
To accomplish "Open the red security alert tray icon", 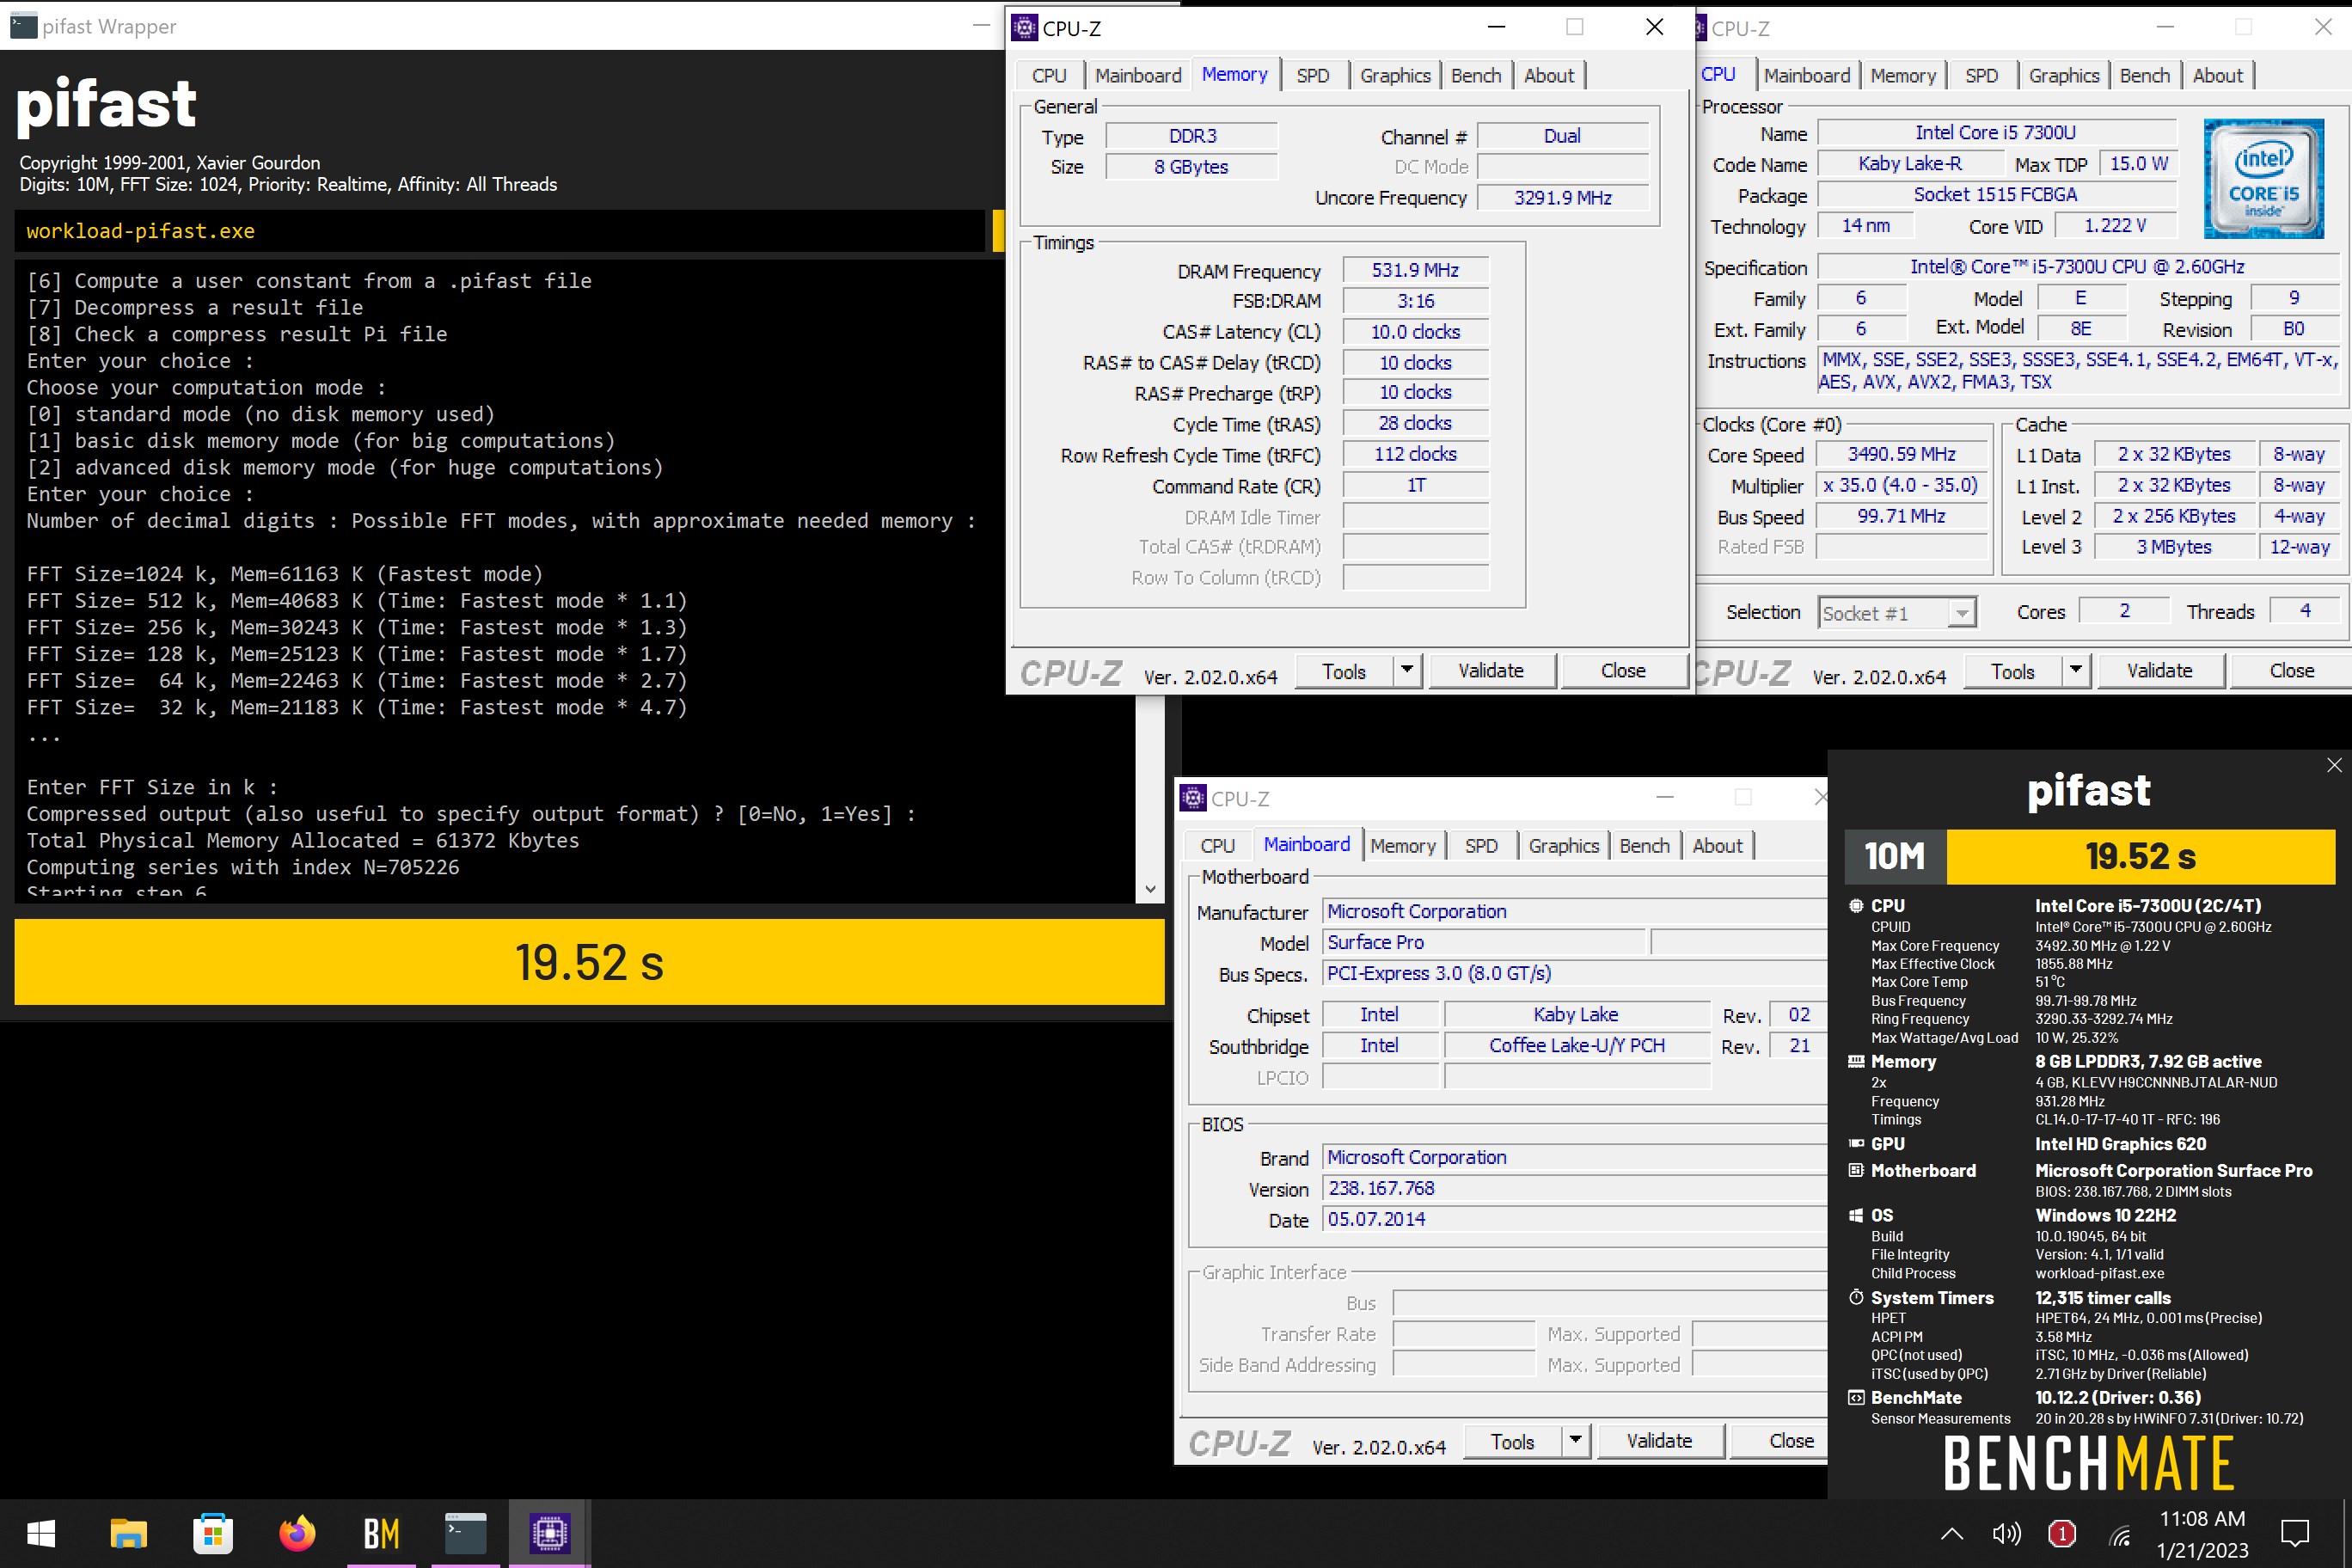I will (x=2061, y=1533).
